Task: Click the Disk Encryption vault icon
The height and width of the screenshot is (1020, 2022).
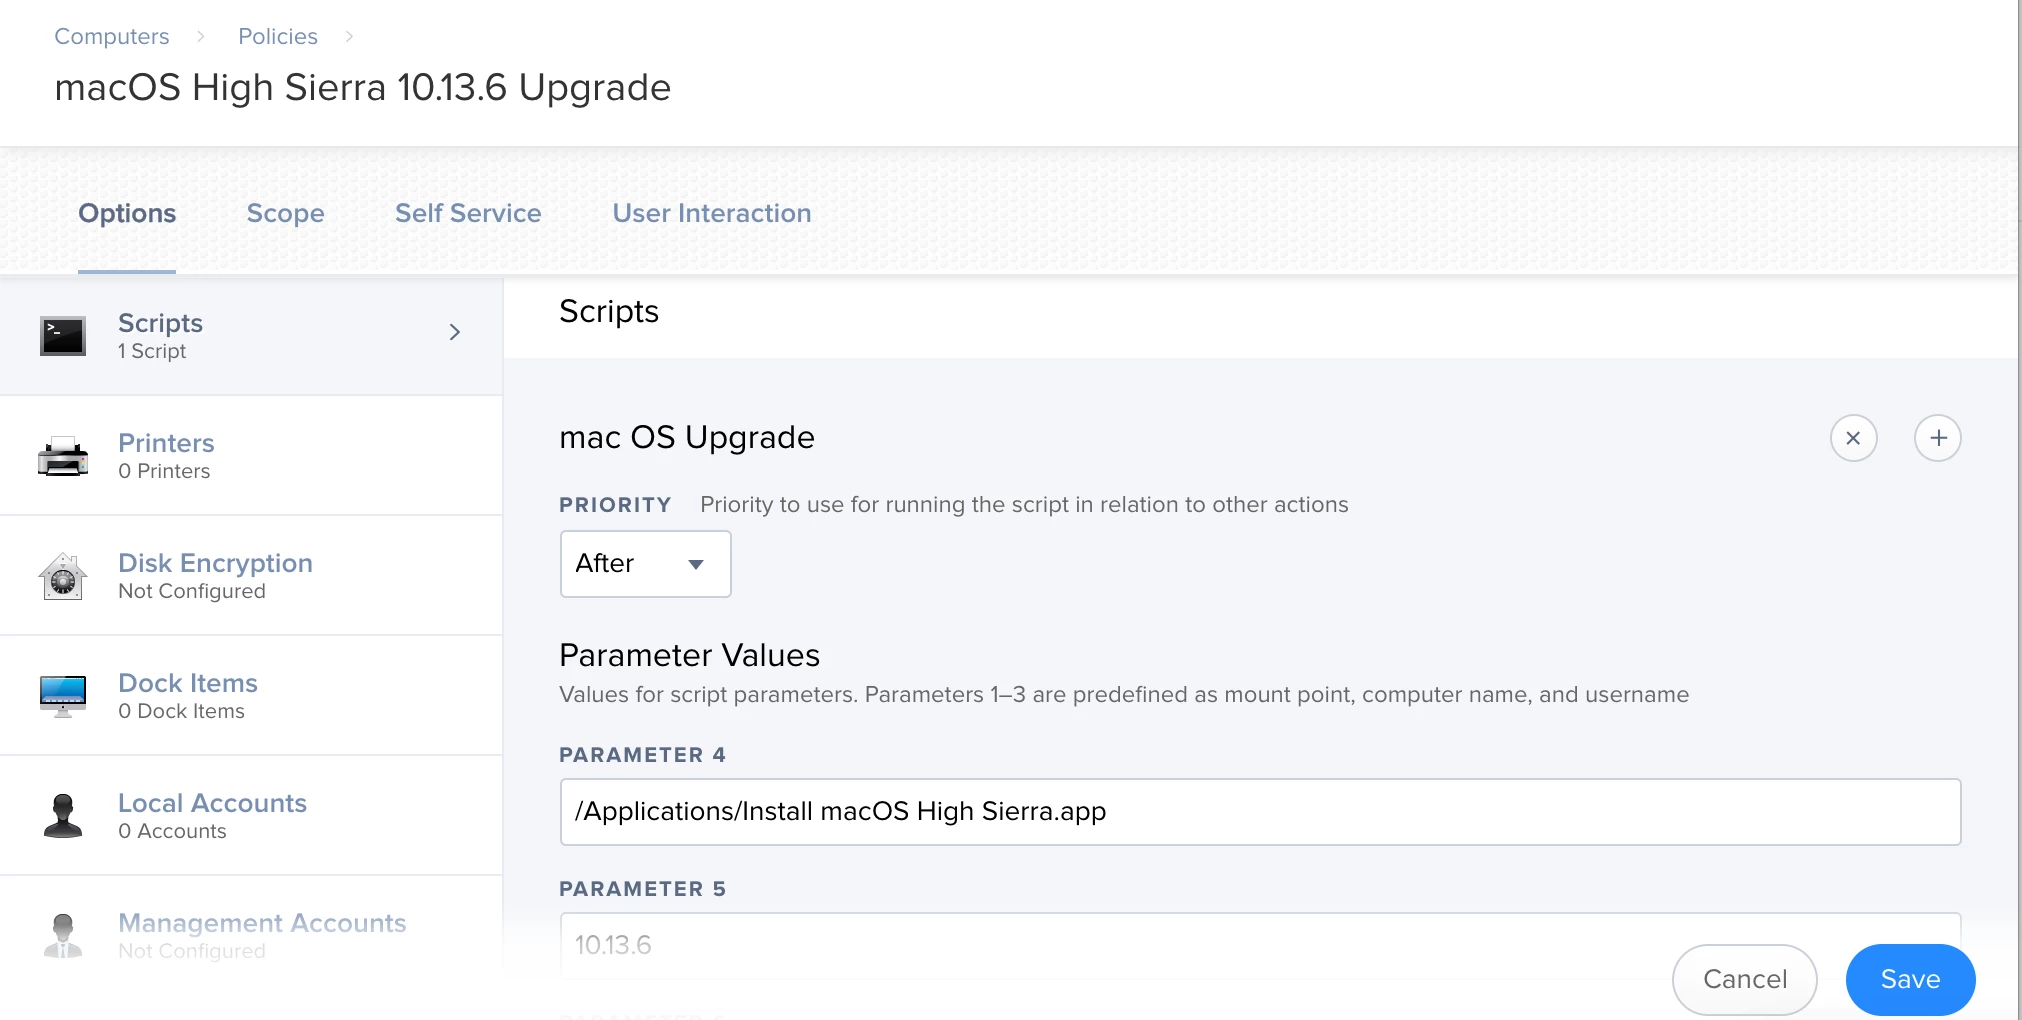Action: pos(62,576)
